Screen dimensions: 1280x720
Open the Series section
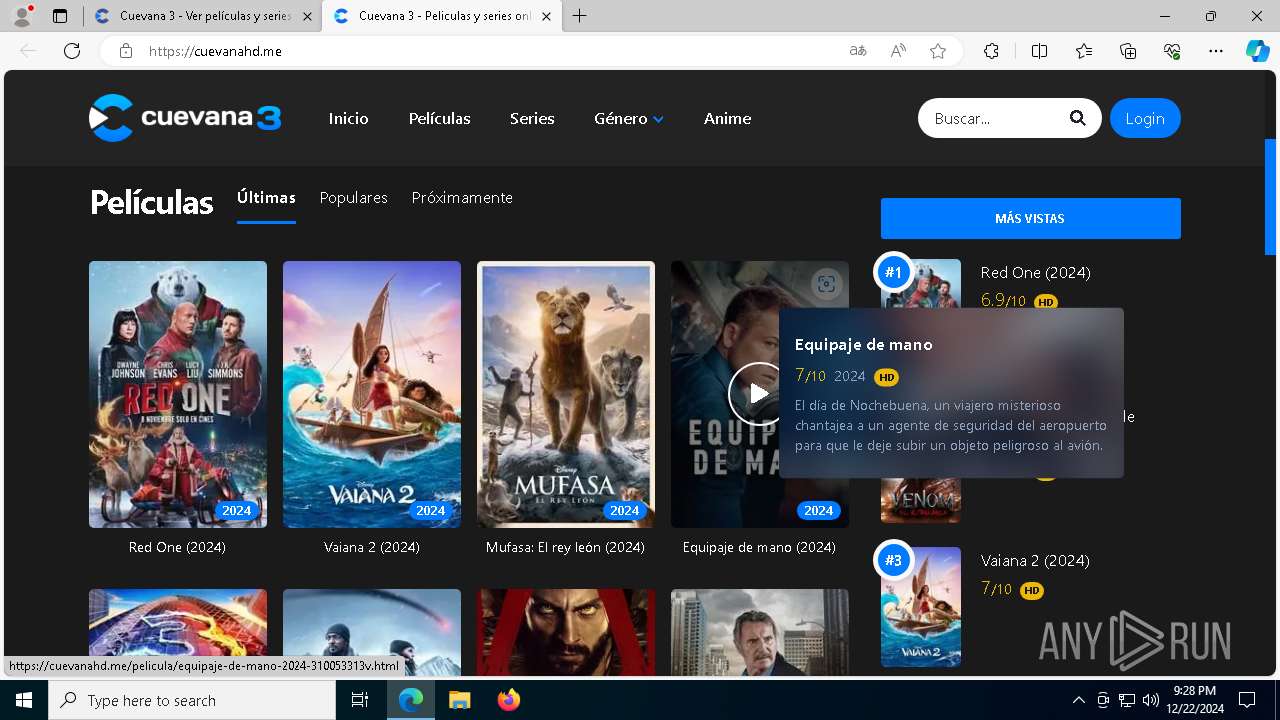(x=532, y=118)
